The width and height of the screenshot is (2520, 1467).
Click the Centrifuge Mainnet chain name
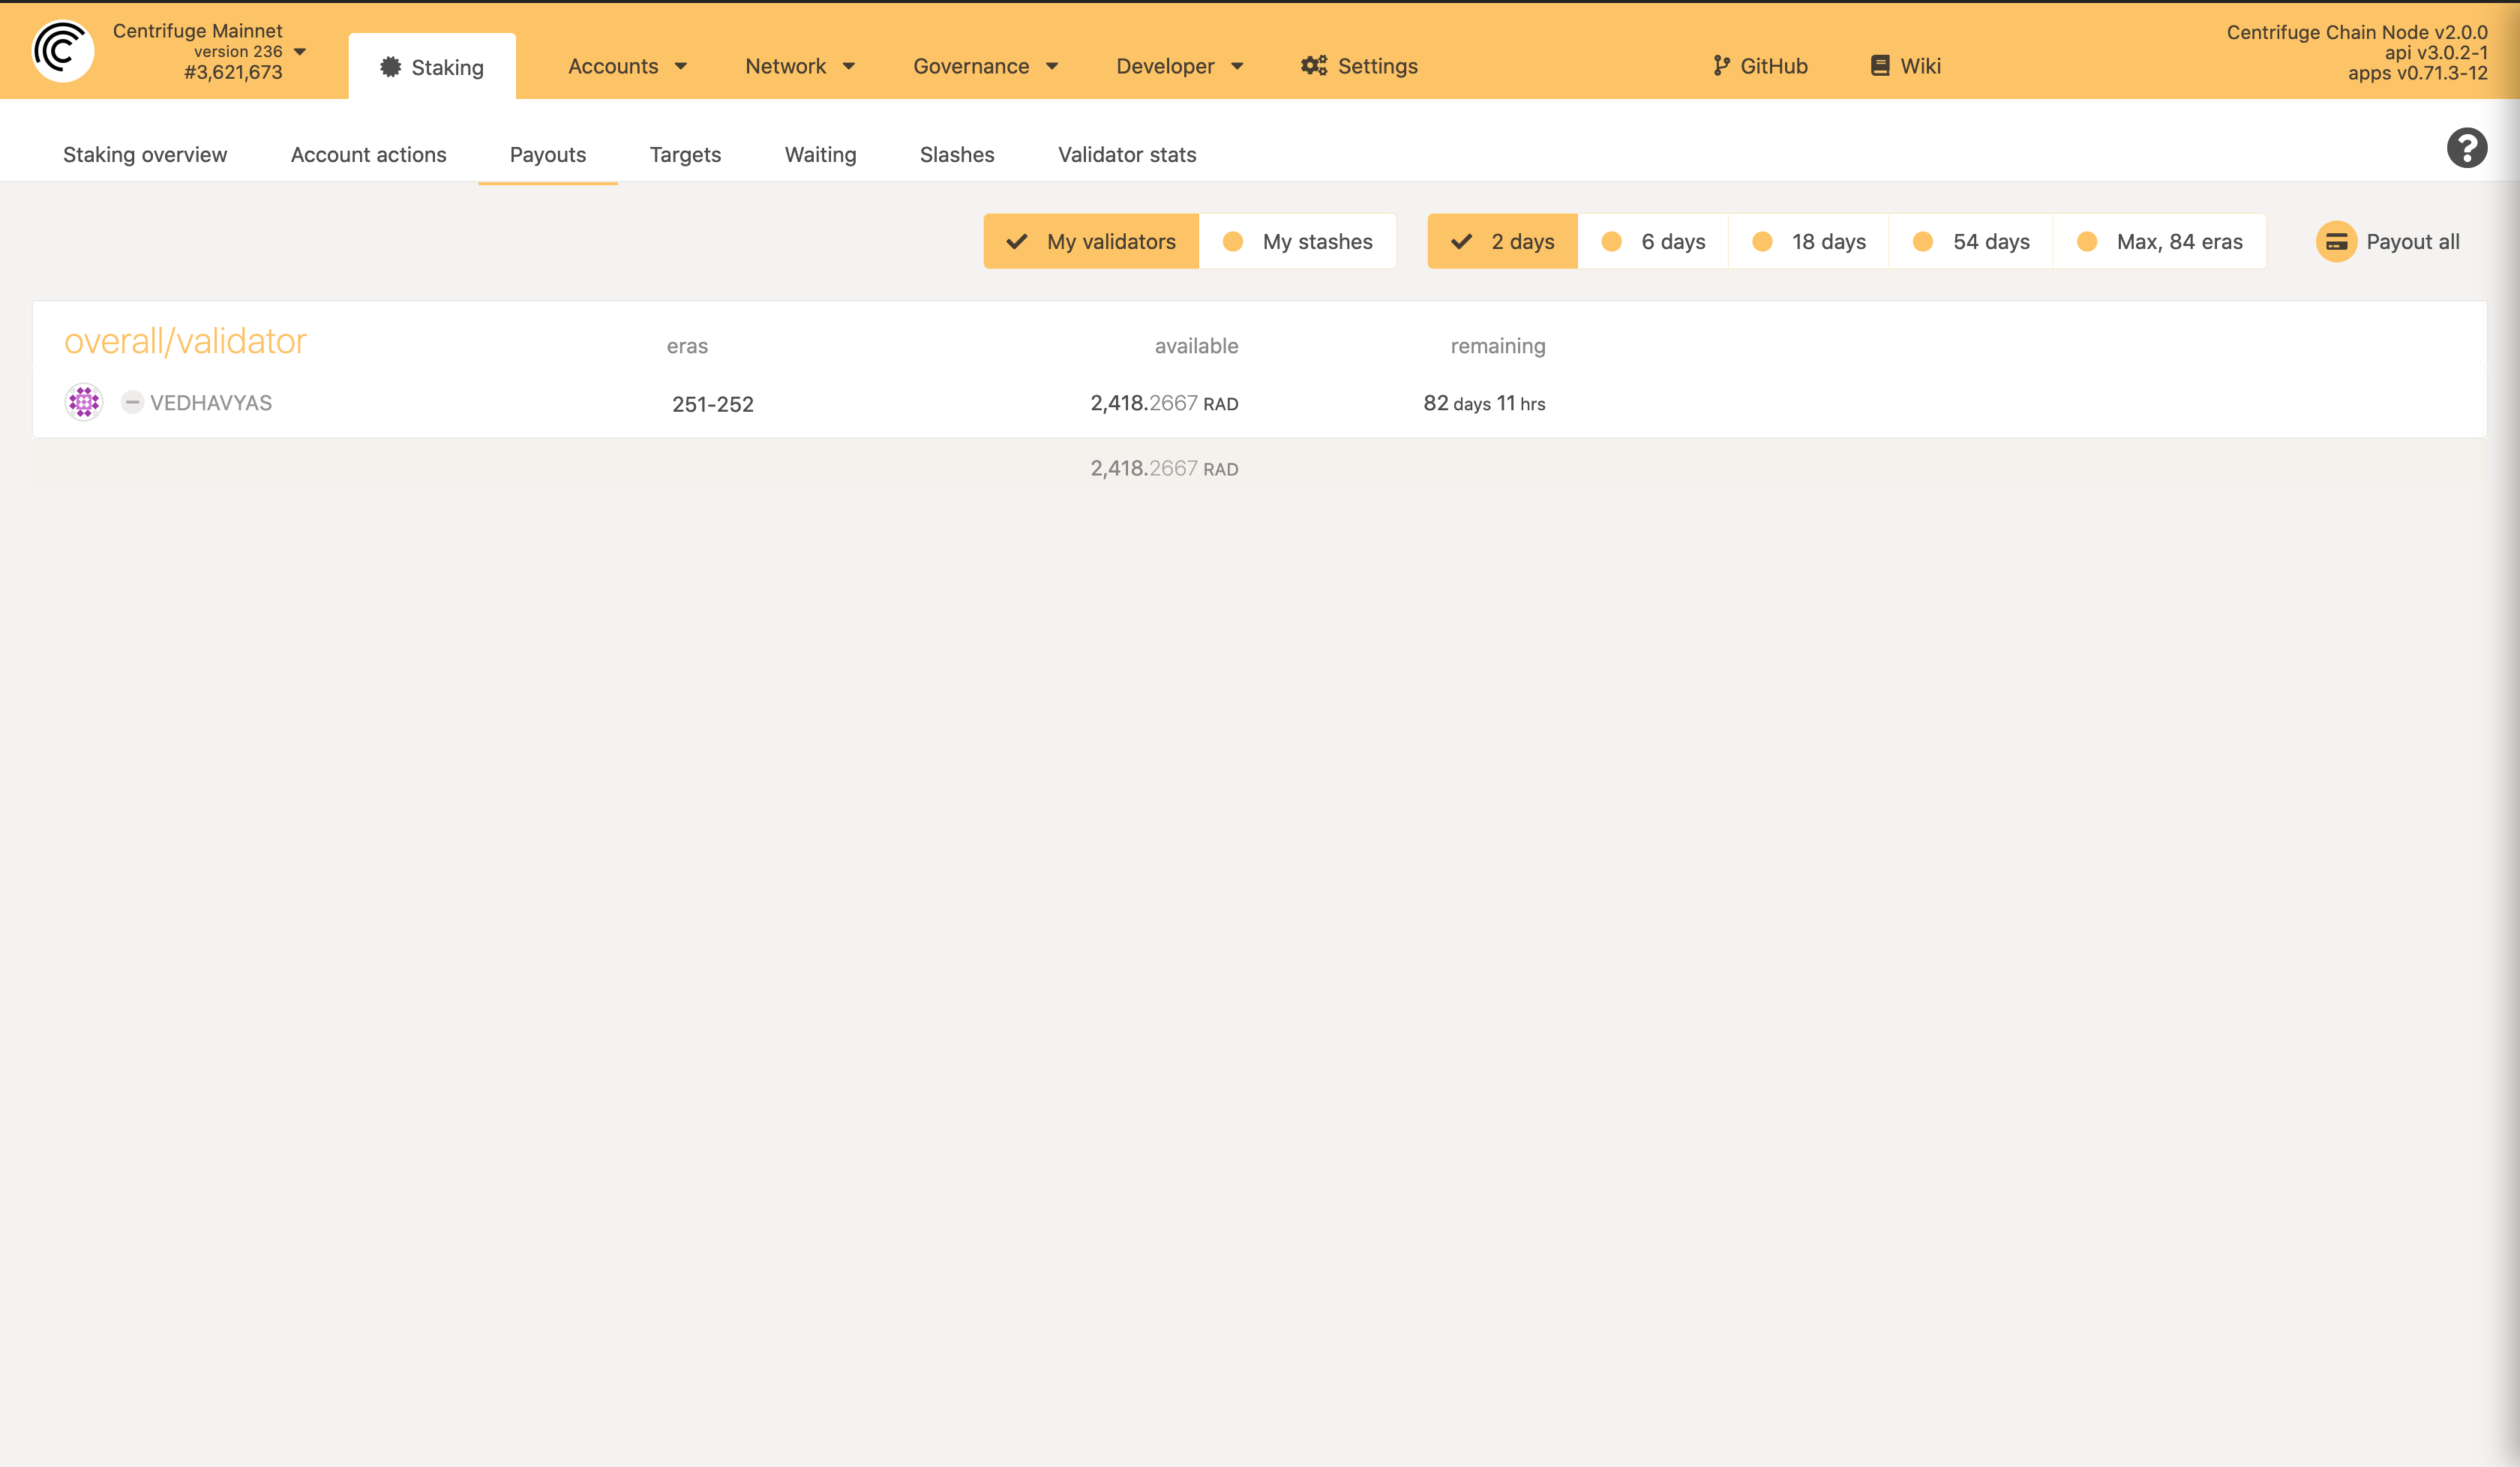[x=198, y=31]
